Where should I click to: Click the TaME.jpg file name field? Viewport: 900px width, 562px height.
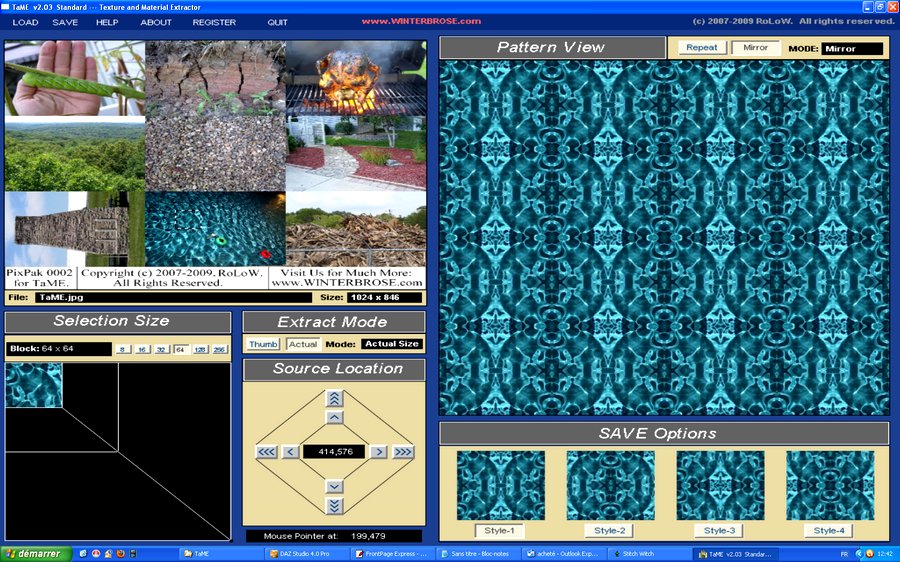[x=173, y=297]
